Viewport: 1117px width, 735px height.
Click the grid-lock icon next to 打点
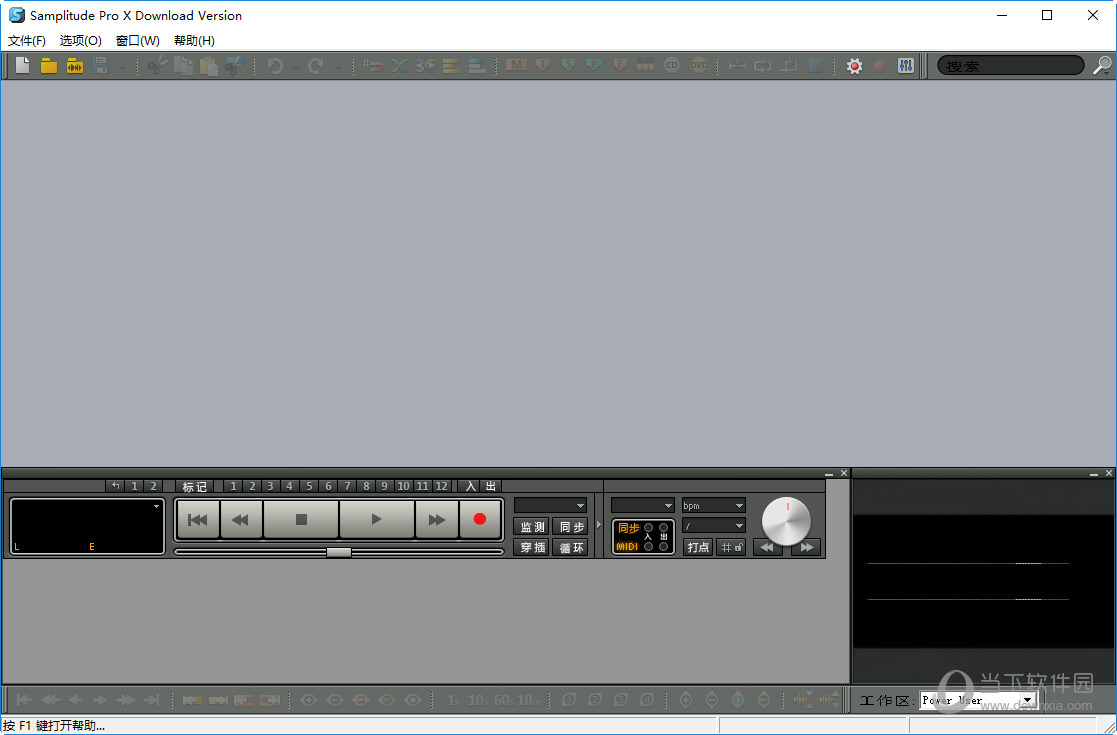732,547
